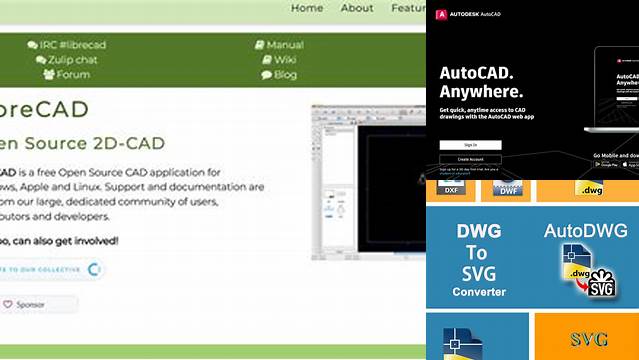
Task: Open the Wiki link
Action: (285, 60)
